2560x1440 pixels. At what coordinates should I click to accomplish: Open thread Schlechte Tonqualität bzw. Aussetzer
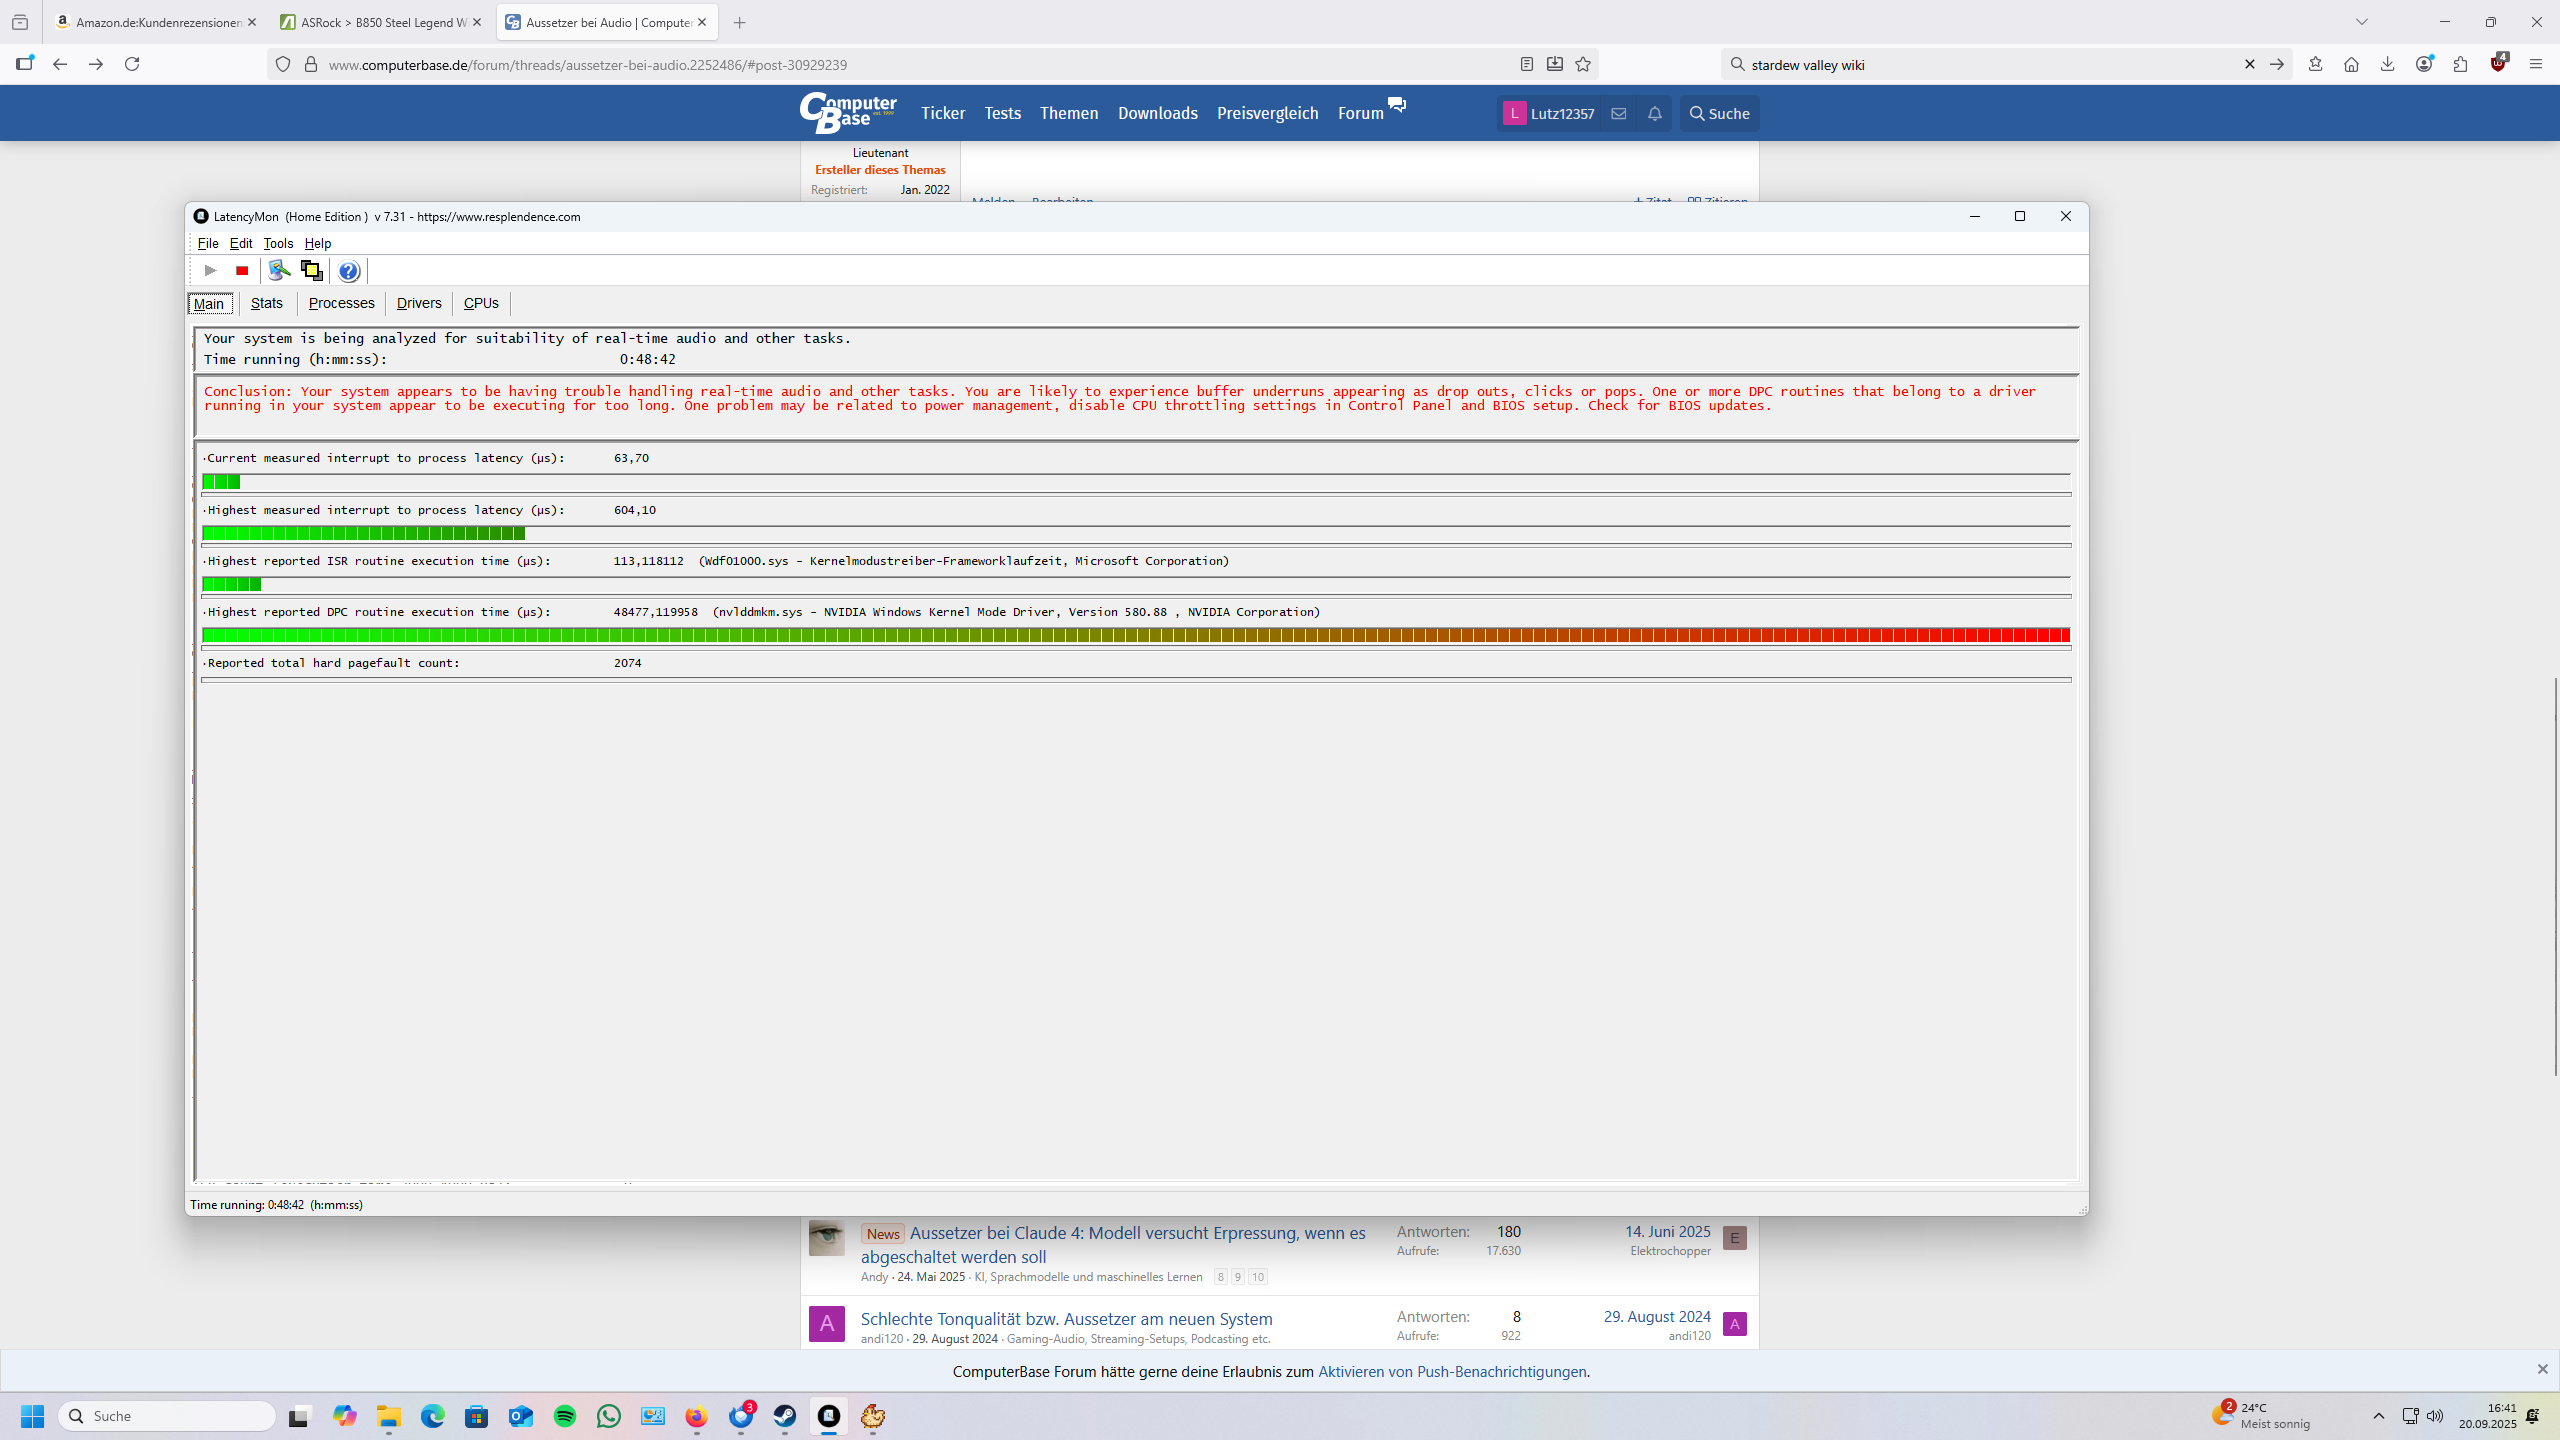(x=1066, y=1319)
